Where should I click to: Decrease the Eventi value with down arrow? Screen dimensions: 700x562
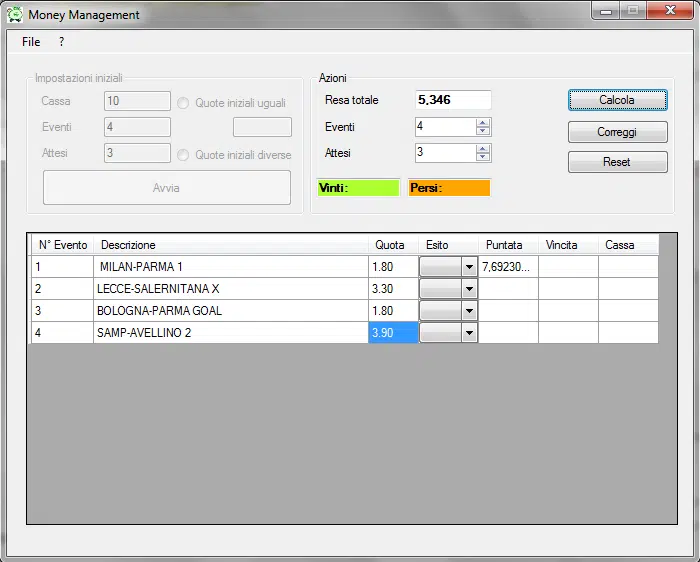(x=483, y=131)
